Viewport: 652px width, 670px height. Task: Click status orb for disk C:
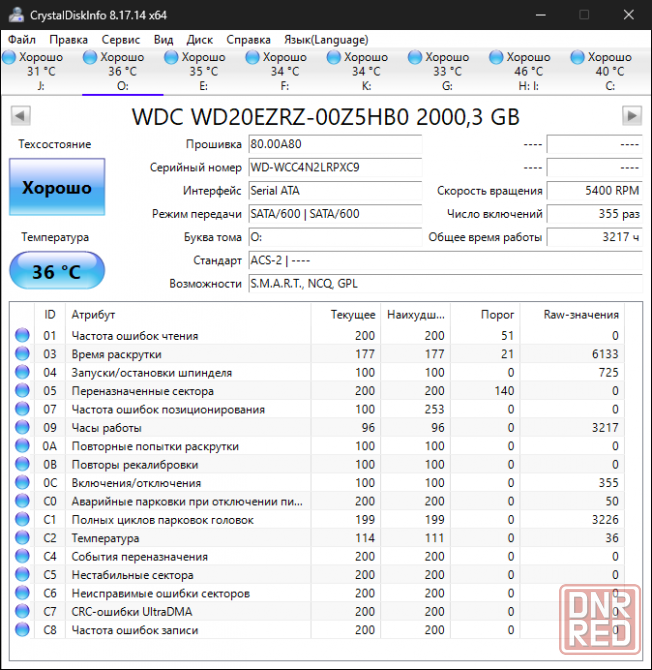click(578, 58)
